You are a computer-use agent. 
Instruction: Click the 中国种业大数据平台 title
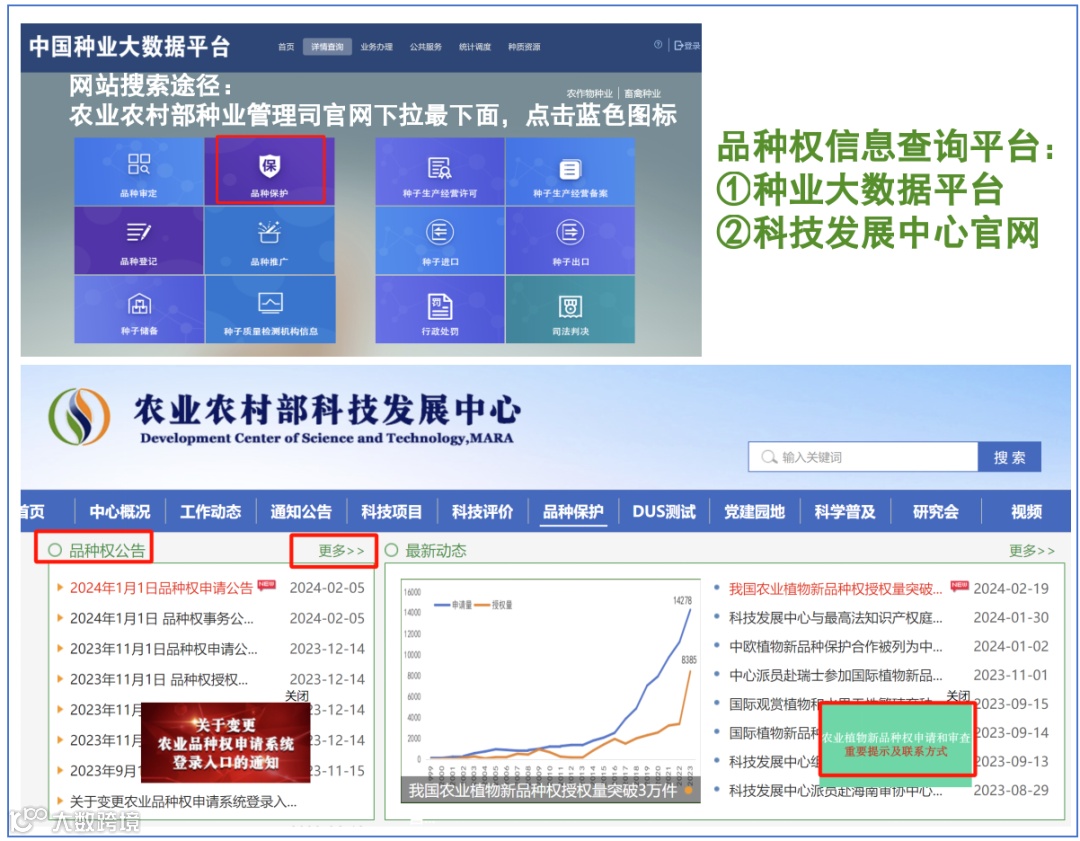pos(129,46)
